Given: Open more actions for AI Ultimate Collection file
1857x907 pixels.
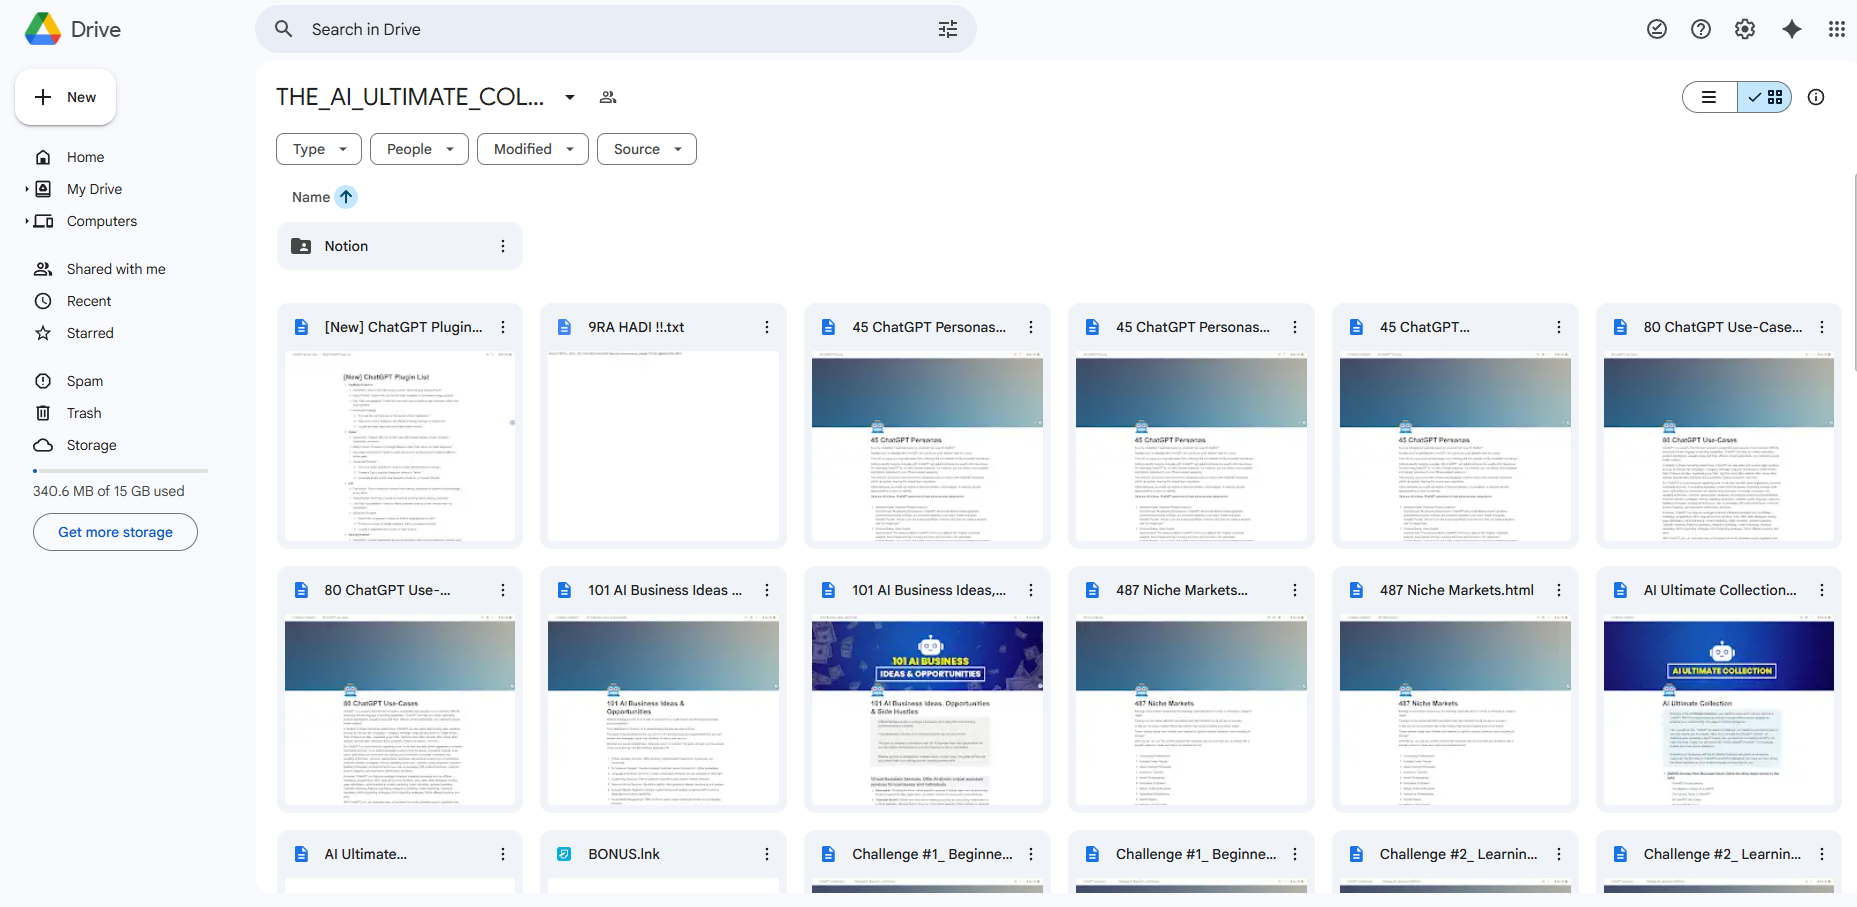Looking at the screenshot, I should click(x=1822, y=590).
